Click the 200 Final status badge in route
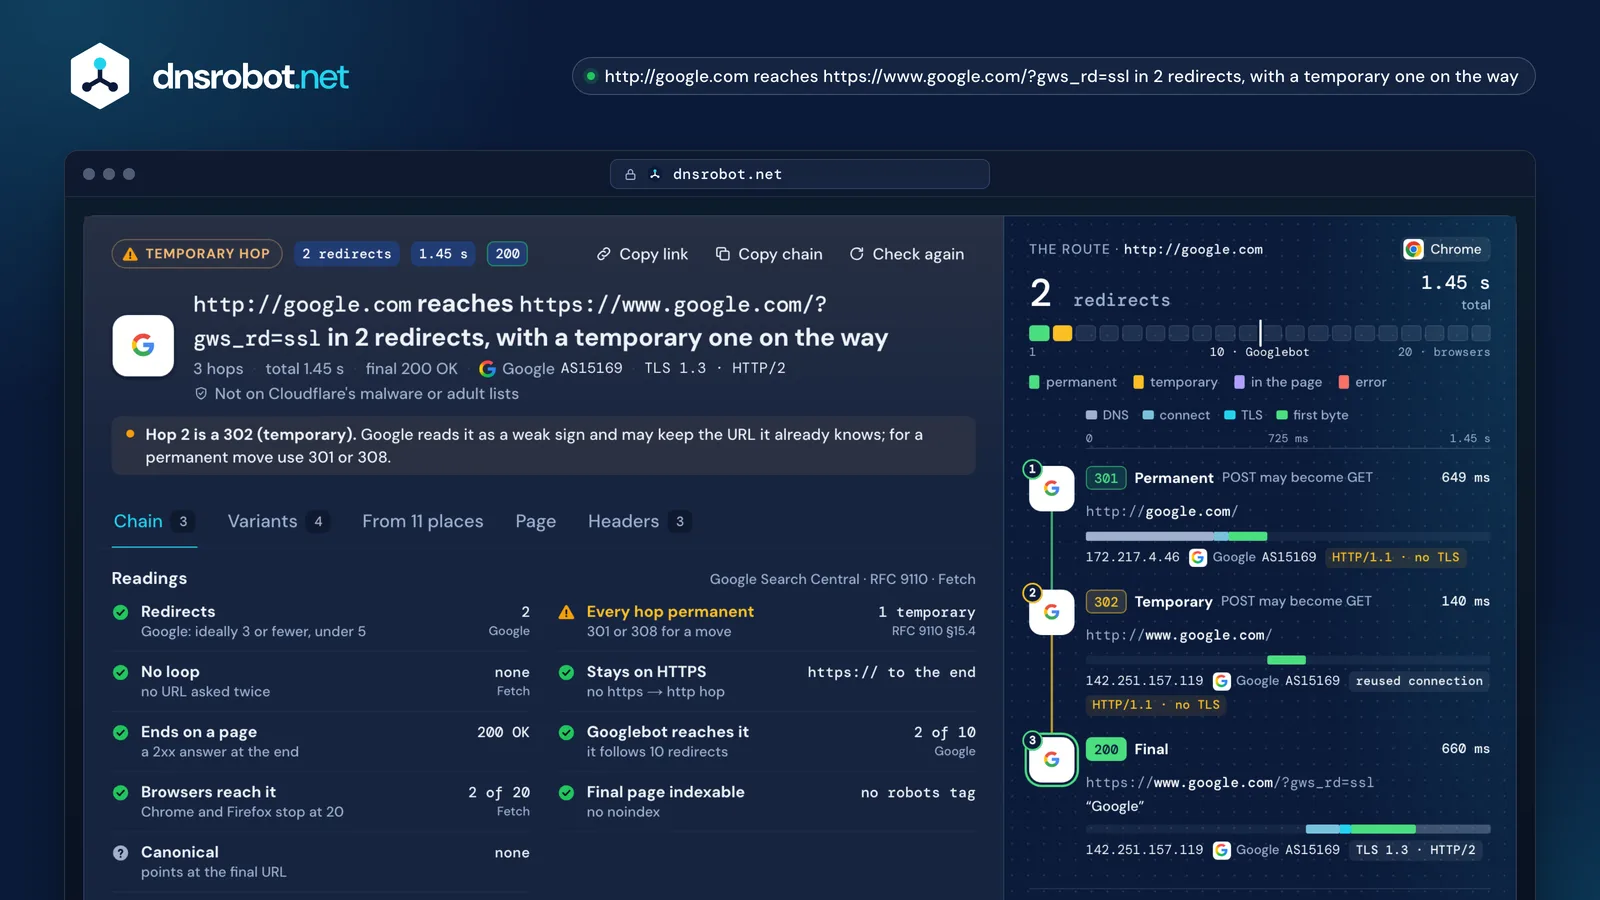This screenshot has width=1600, height=900. click(1106, 749)
